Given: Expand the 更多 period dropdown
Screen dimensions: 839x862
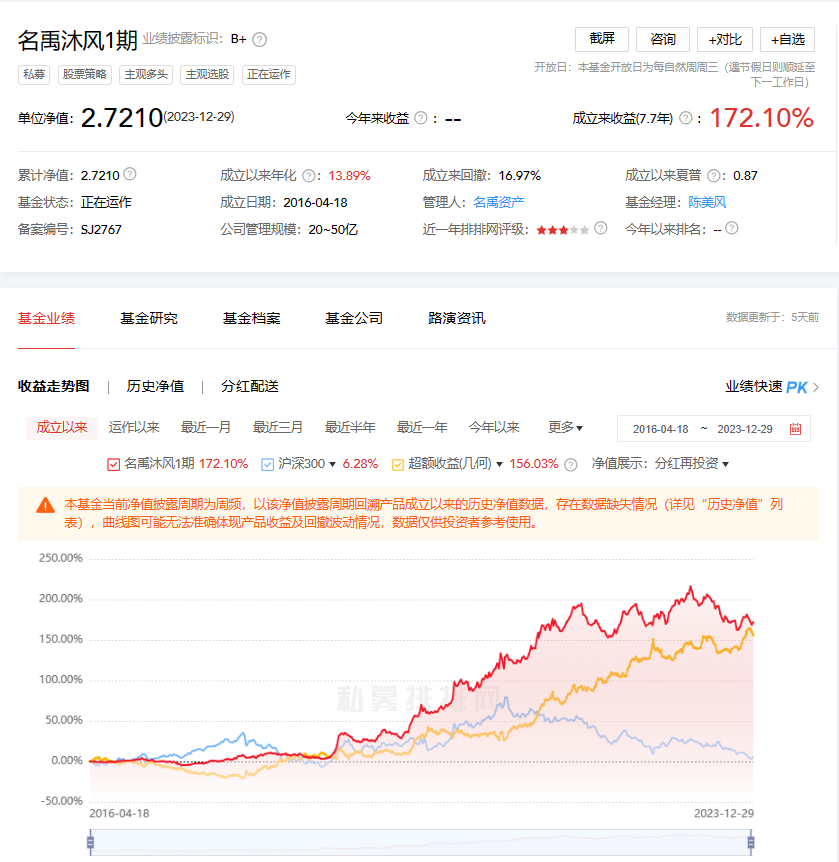Looking at the screenshot, I should [565, 427].
